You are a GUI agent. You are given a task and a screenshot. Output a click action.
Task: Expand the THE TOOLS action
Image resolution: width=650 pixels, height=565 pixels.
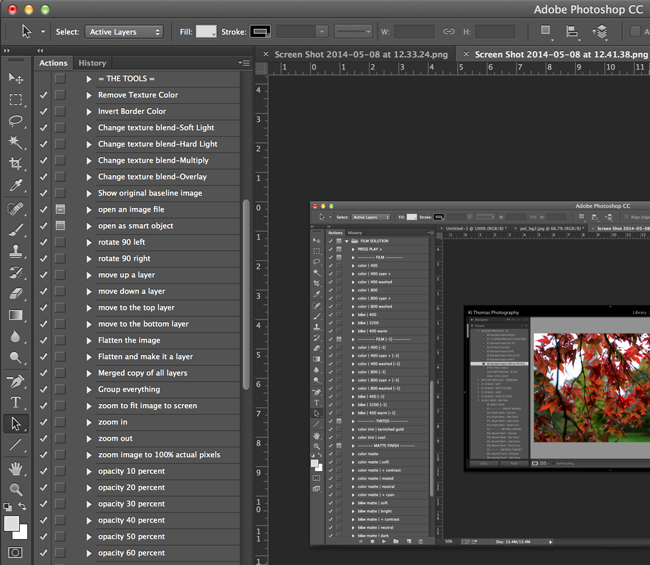click(x=89, y=79)
